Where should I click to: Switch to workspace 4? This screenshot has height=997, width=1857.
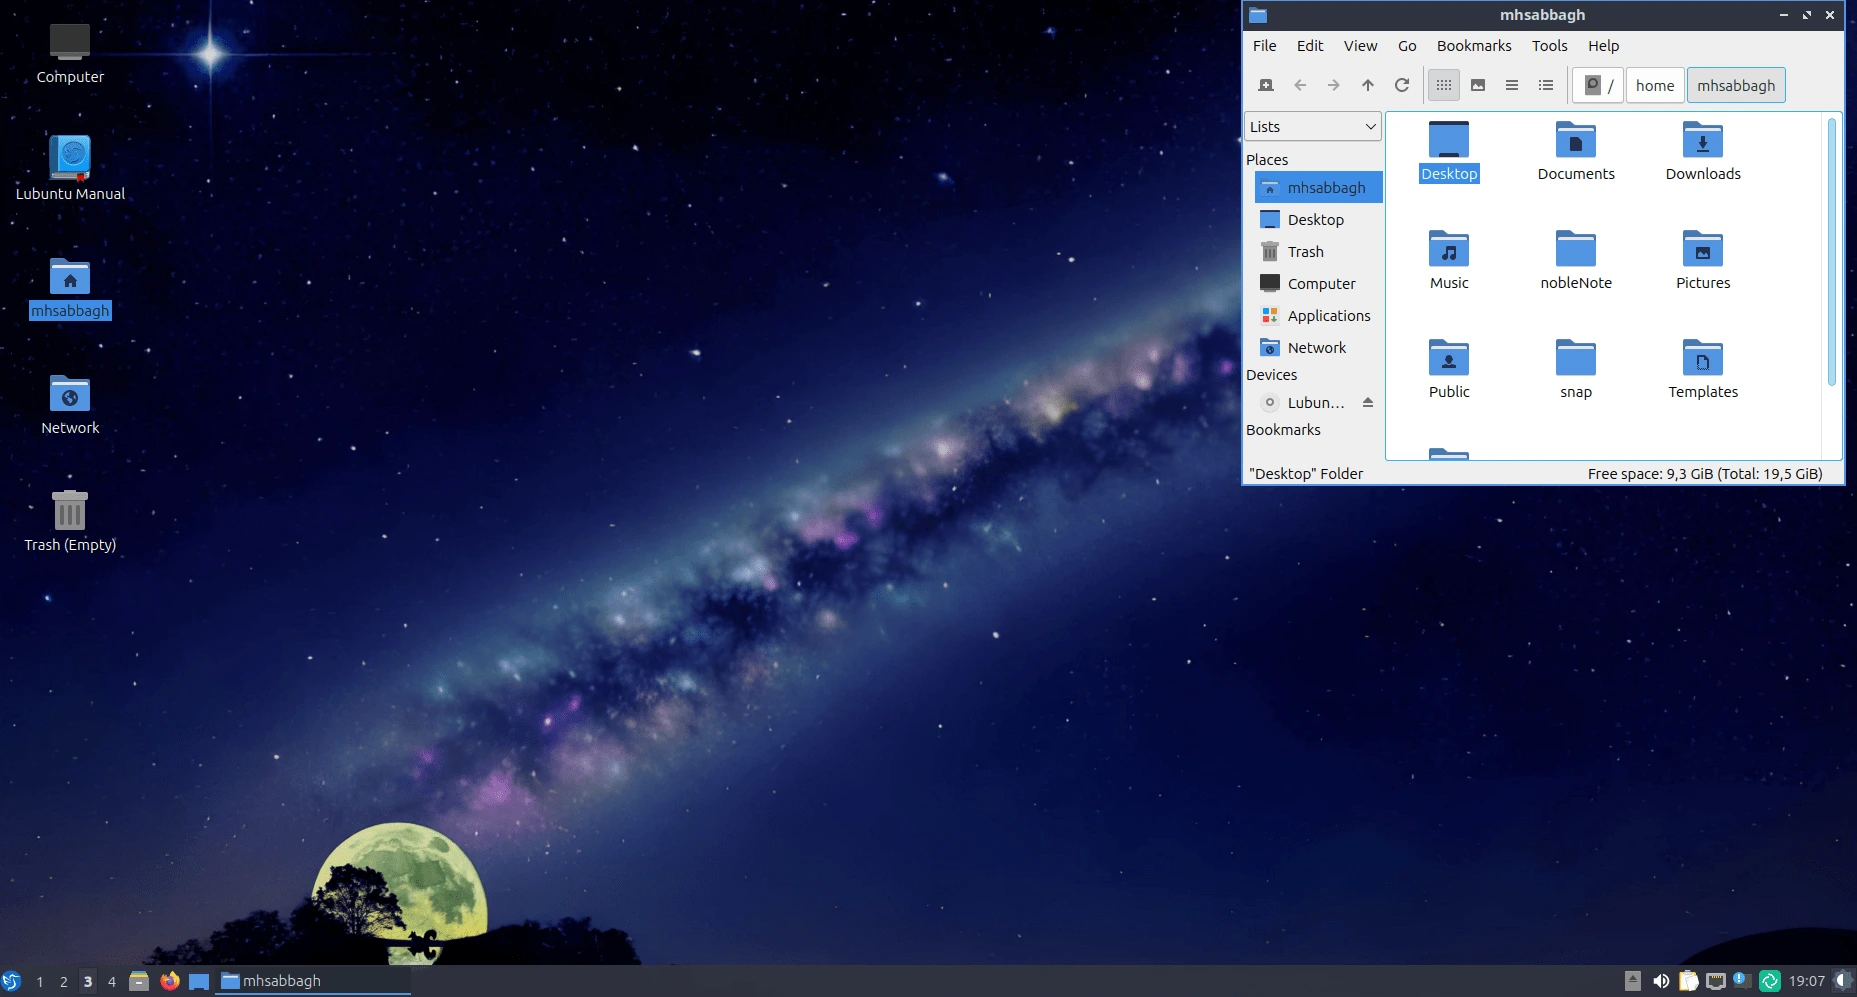tap(112, 982)
